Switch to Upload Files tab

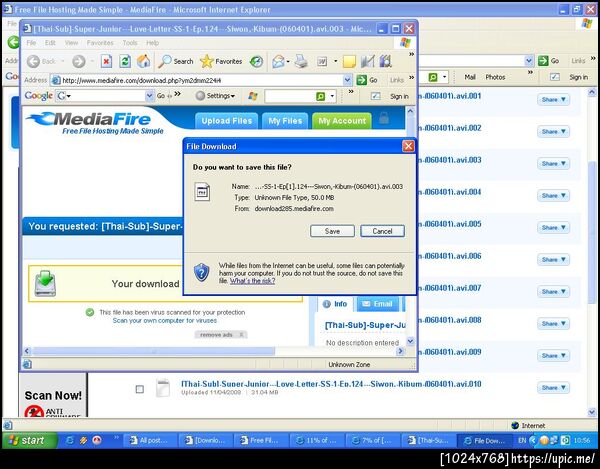coord(227,121)
